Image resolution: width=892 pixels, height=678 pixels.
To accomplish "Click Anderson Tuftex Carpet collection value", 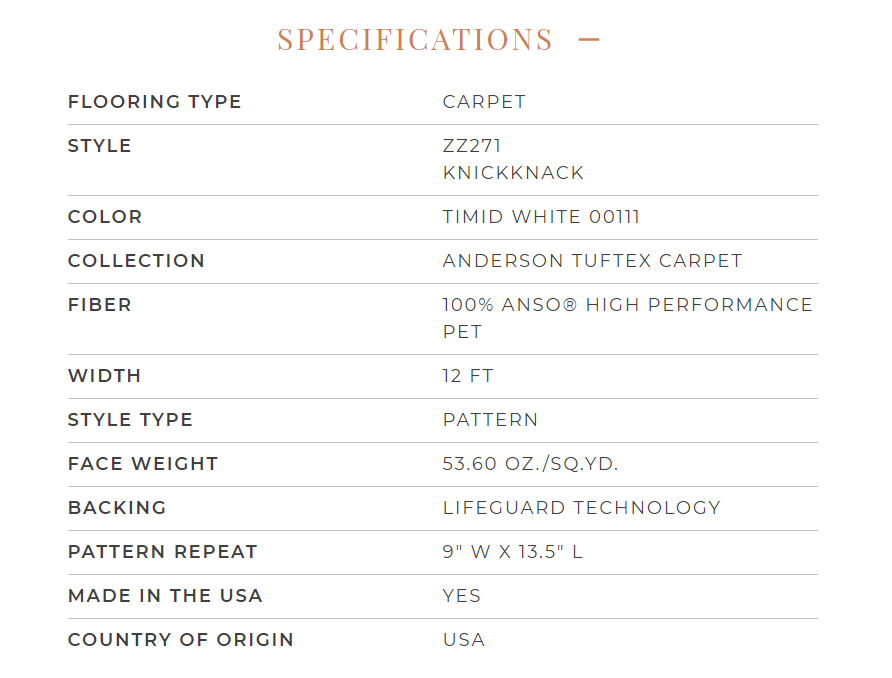I will coord(592,261).
